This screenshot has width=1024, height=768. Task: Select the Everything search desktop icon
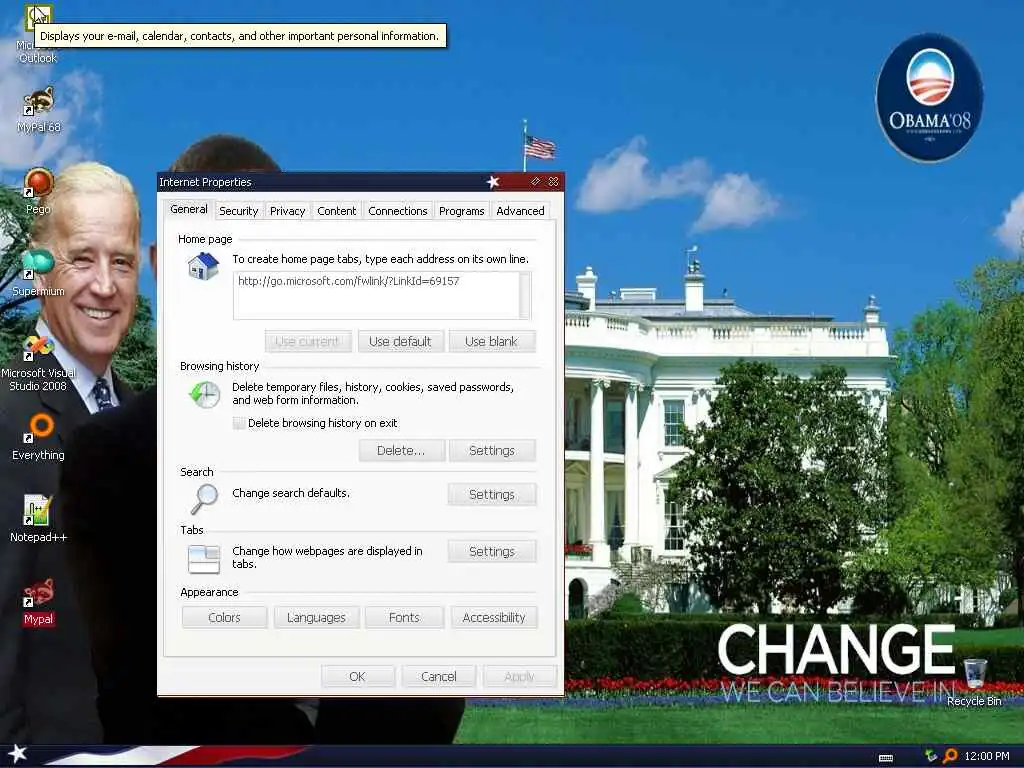pyautogui.click(x=38, y=436)
